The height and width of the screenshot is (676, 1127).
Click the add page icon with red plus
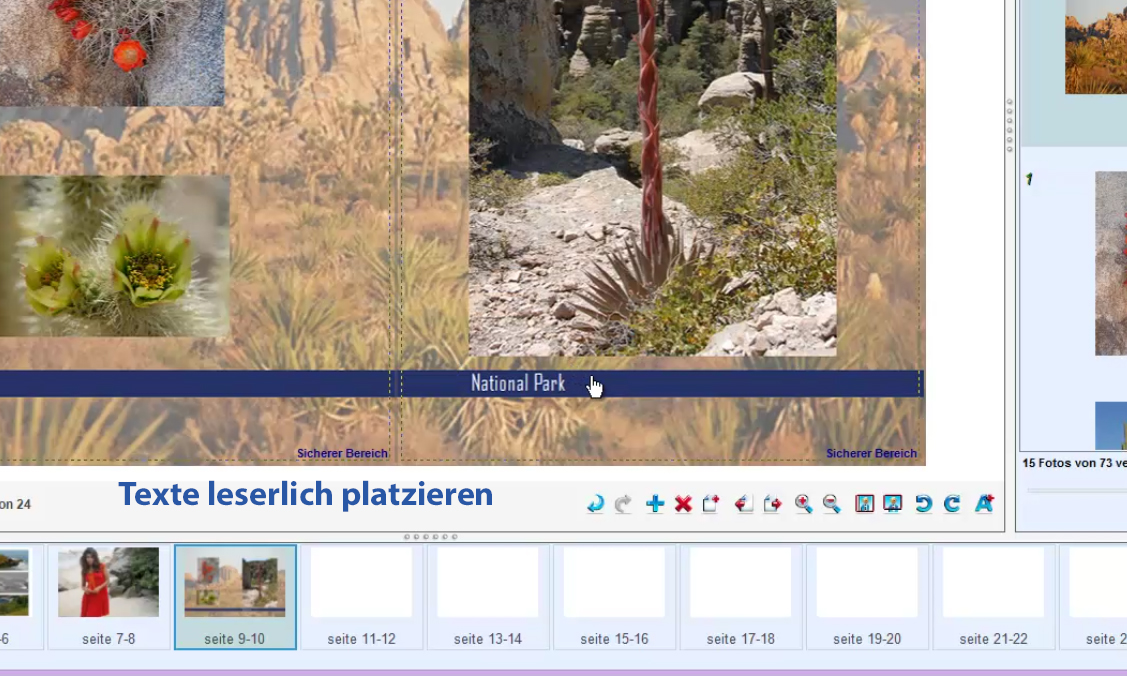(x=712, y=504)
